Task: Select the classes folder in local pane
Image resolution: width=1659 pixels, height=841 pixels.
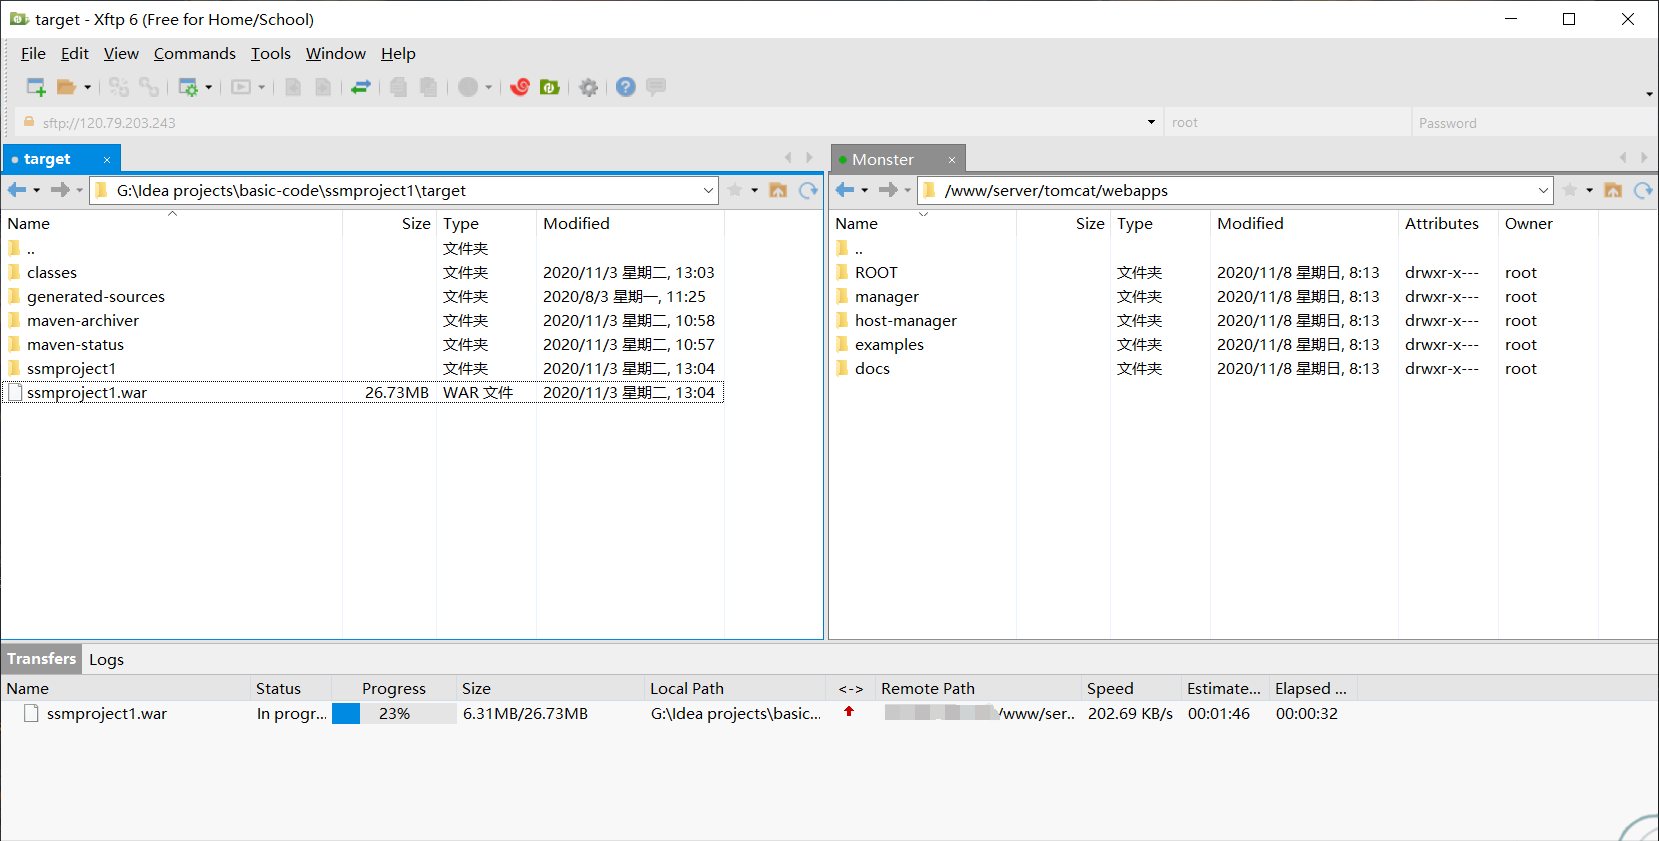Action: [52, 273]
